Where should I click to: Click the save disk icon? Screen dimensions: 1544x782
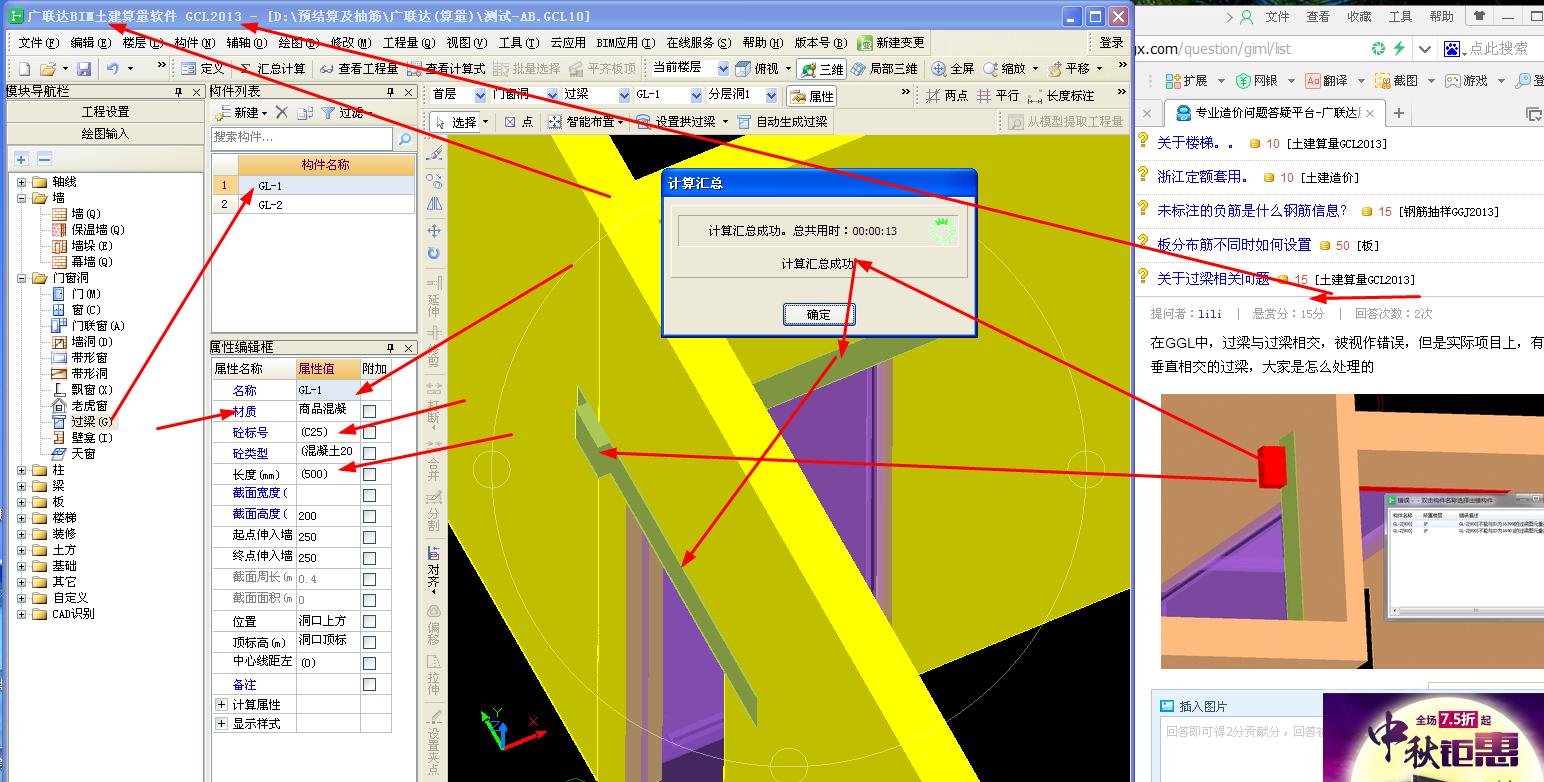[x=84, y=68]
